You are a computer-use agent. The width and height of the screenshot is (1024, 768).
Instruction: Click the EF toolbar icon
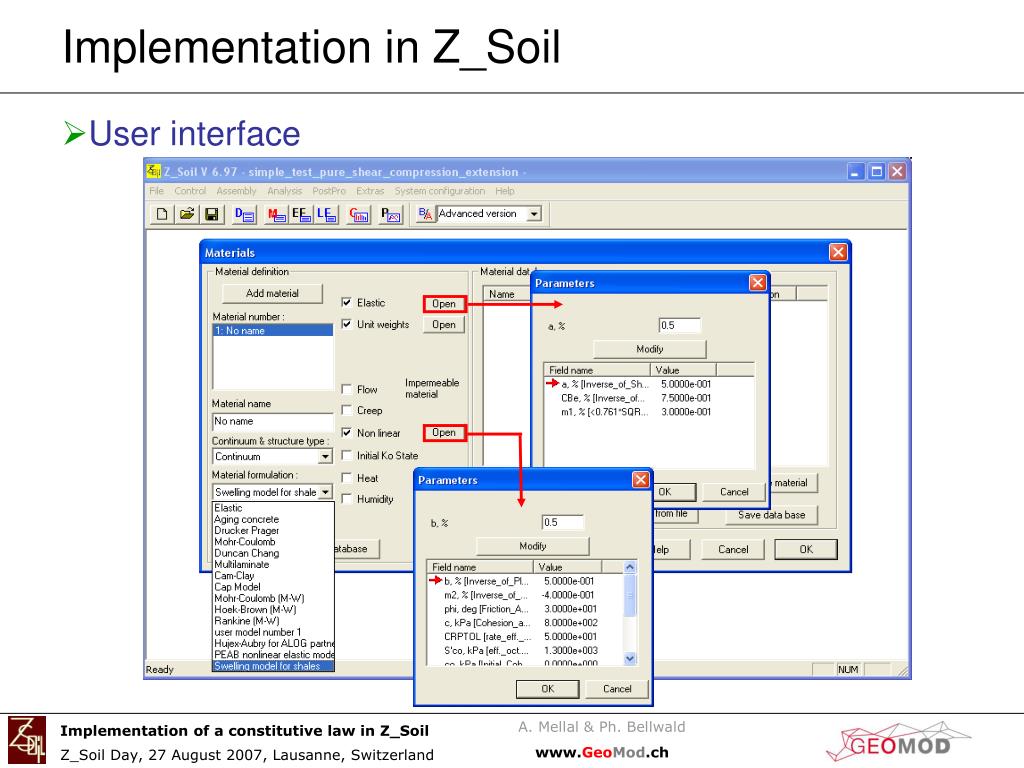pyautogui.click(x=301, y=214)
